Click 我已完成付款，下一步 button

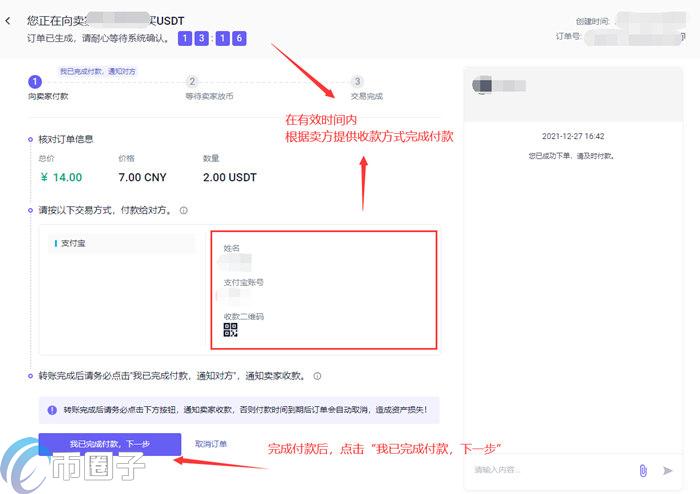[x=110, y=444]
